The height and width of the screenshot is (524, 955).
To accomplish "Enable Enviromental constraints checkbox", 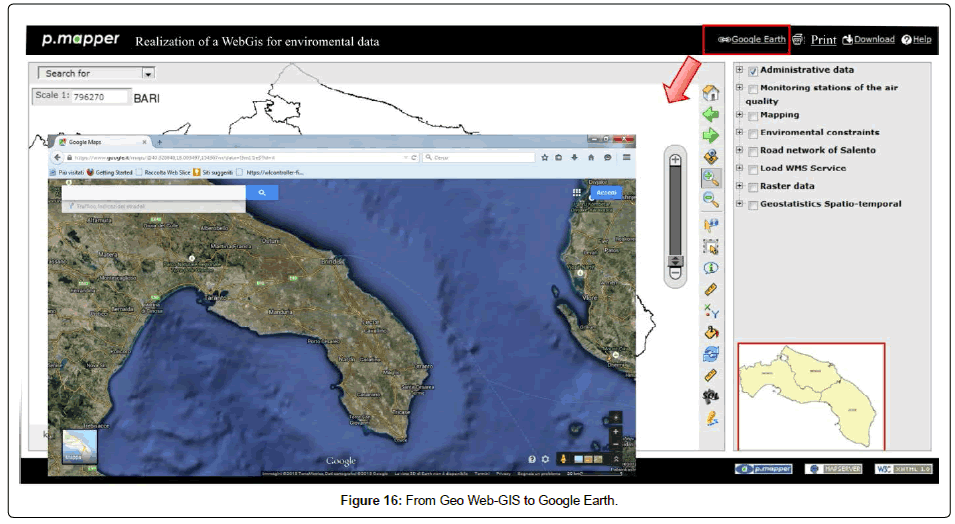I will [753, 133].
